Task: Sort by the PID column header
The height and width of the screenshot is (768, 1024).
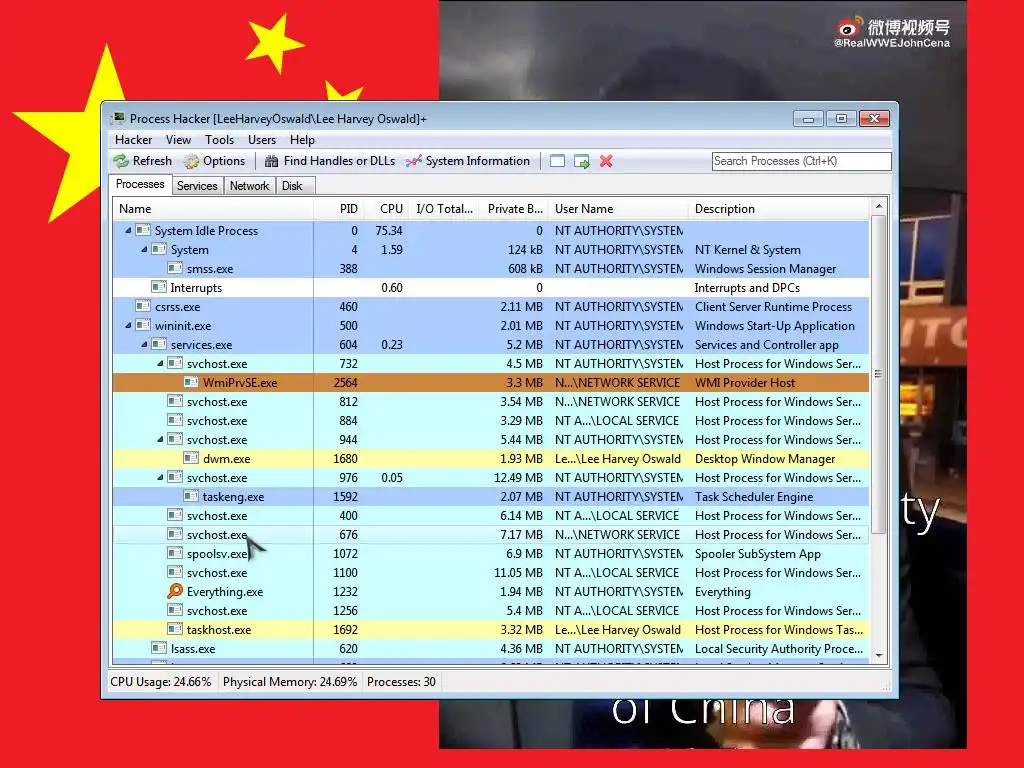Action: (338, 209)
